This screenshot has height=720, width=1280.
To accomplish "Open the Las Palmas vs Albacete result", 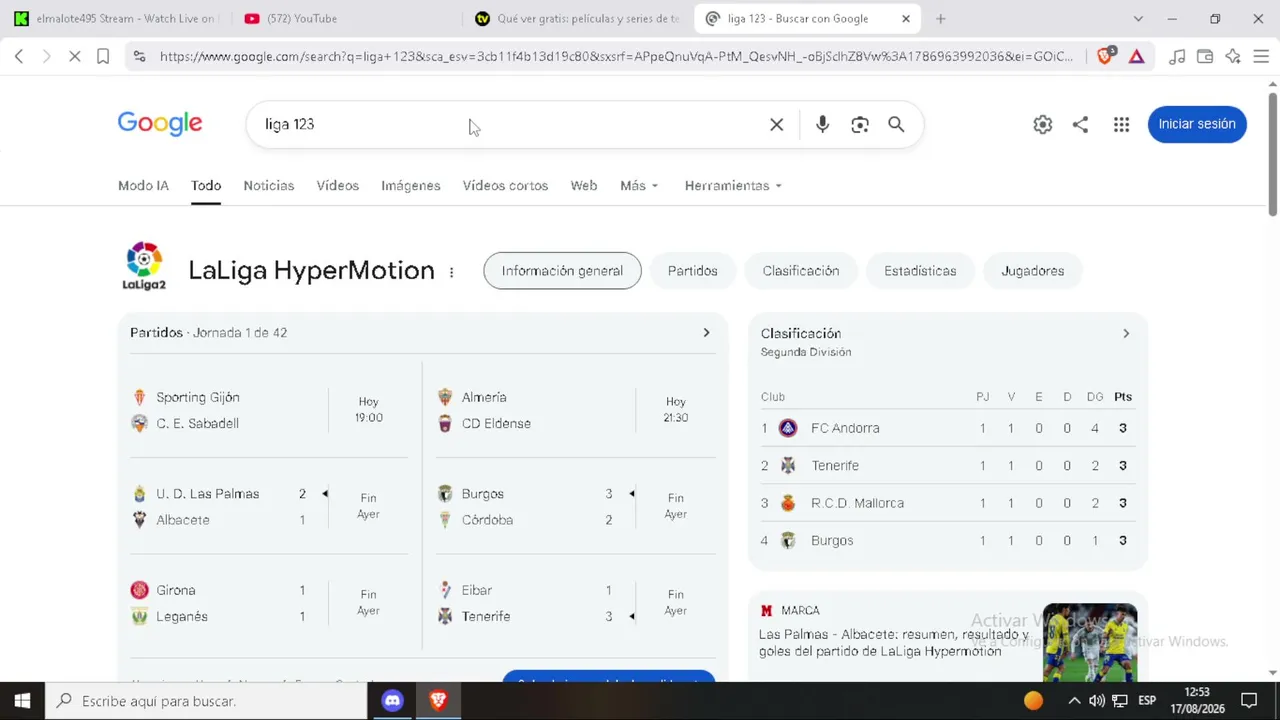I will tap(269, 507).
